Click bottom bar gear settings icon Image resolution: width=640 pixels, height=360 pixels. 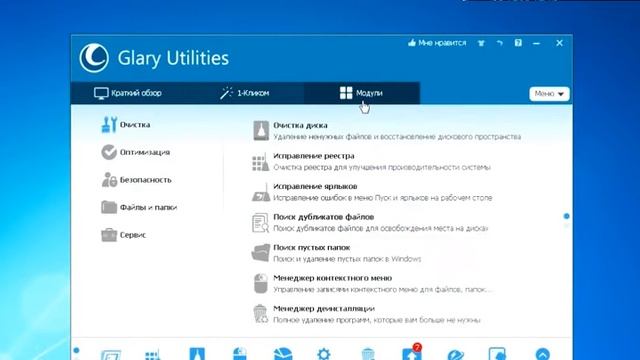[x=324, y=353]
